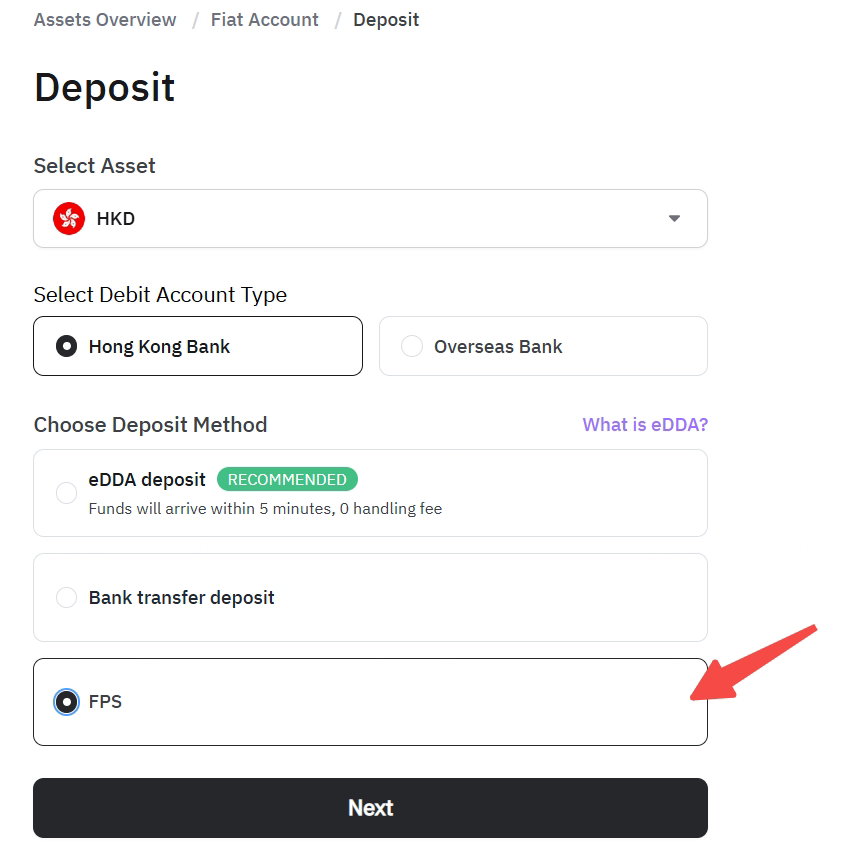This screenshot has width=848, height=860.
Task: Click the Overseas Bank label text
Action: (498, 347)
